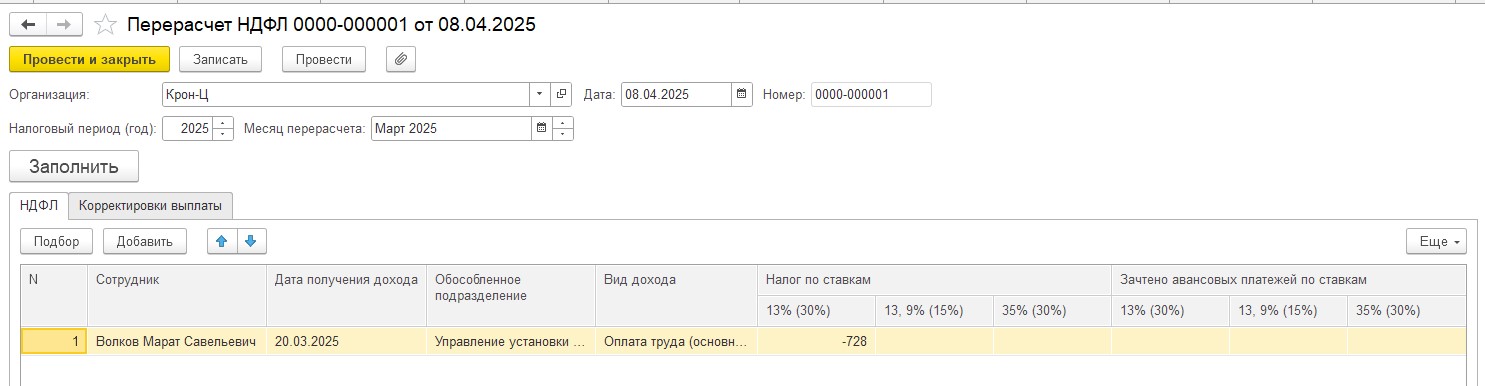This screenshot has width=1485, height=386.
Task: Select the Волков Марат Савельевич cell
Action: (x=177, y=342)
